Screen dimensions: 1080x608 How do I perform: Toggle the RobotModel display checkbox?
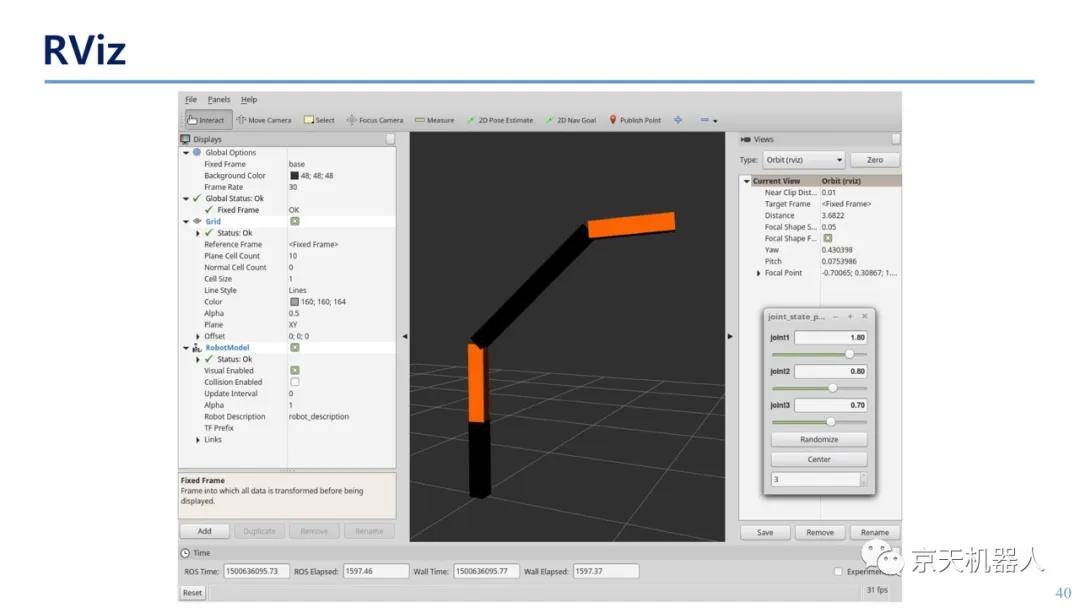click(x=295, y=348)
